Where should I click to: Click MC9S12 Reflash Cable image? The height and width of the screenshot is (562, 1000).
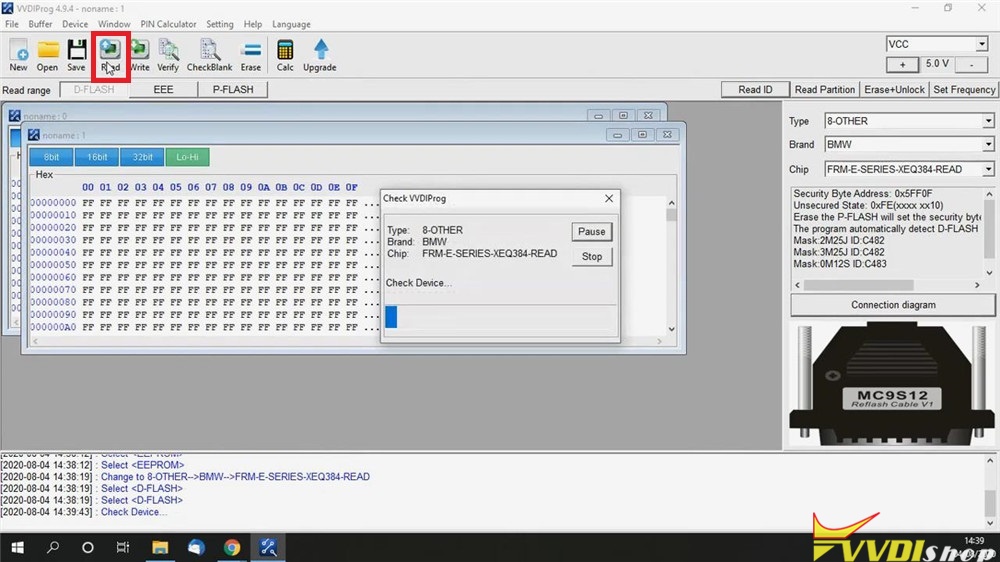coord(892,383)
